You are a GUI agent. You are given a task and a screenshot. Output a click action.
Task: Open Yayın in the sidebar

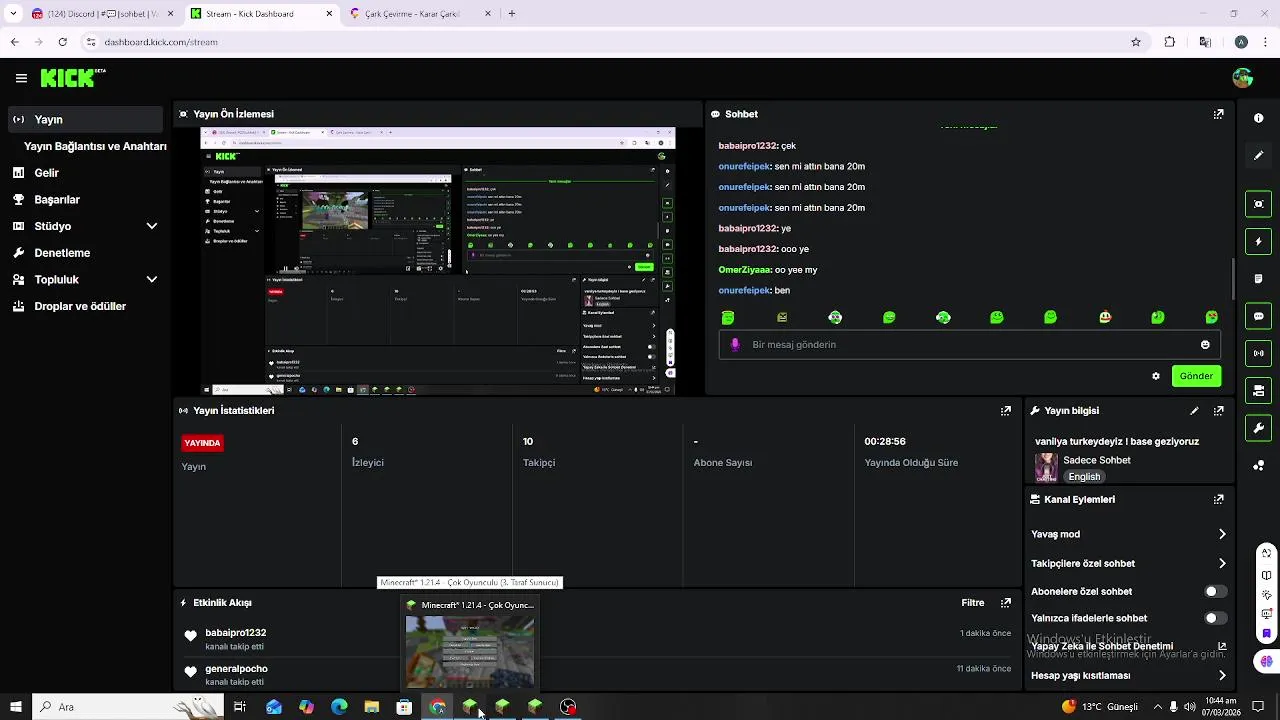click(x=85, y=119)
